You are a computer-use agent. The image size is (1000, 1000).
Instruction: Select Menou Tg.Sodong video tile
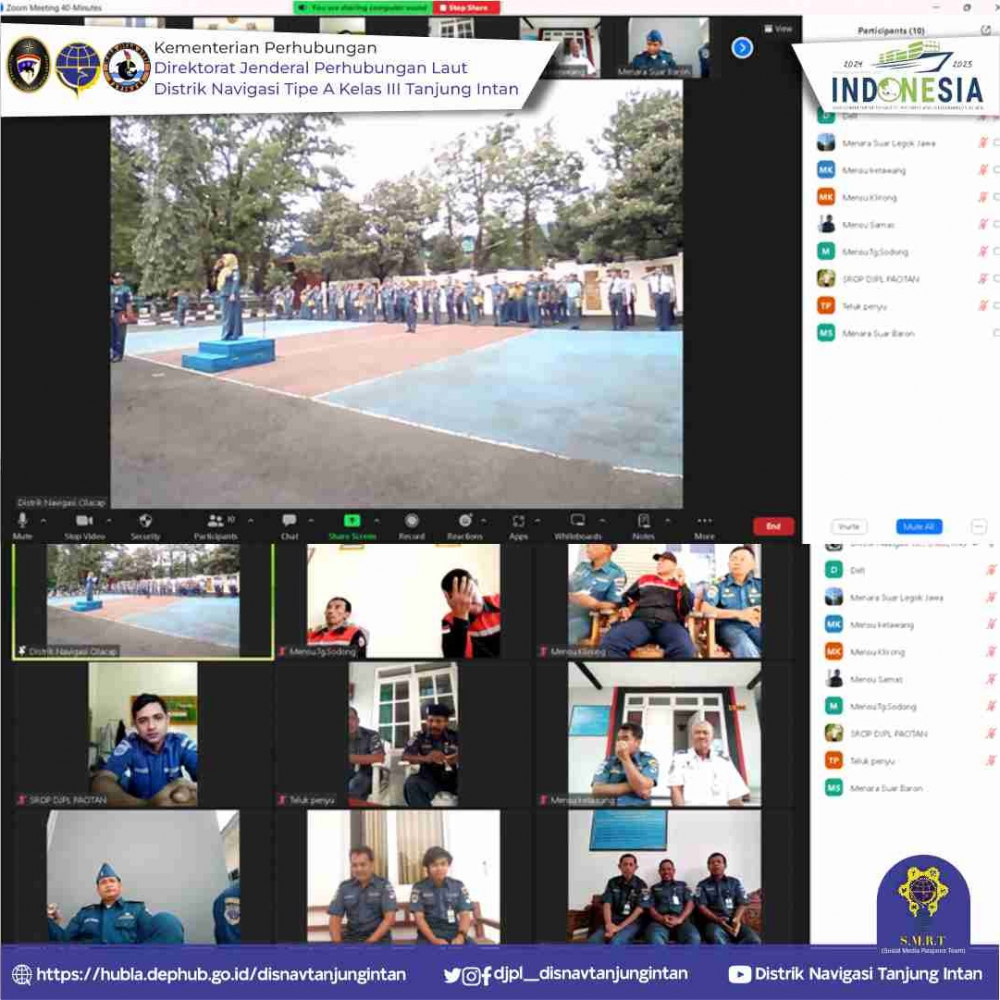tap(403, 601)
